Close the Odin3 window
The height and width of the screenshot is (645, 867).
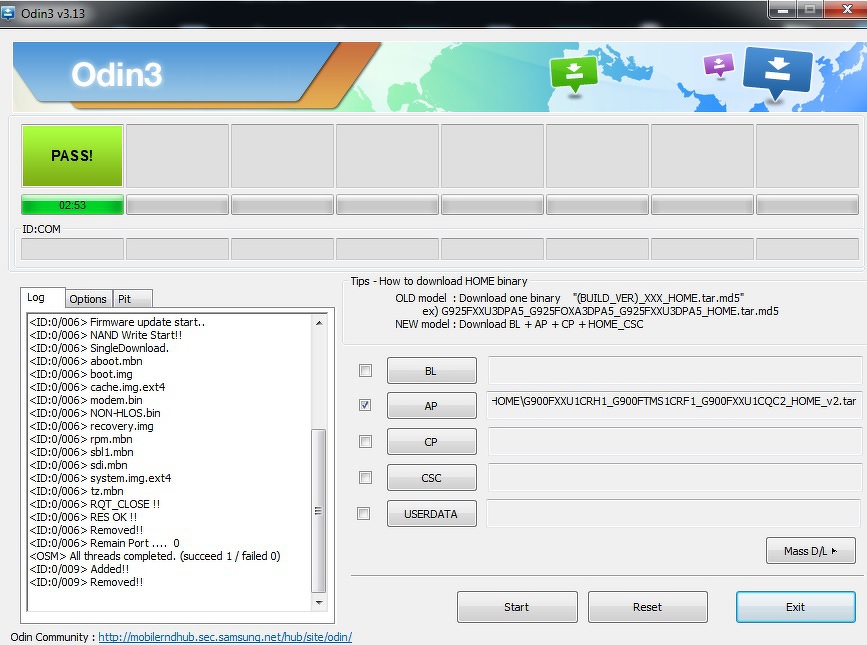846,9
